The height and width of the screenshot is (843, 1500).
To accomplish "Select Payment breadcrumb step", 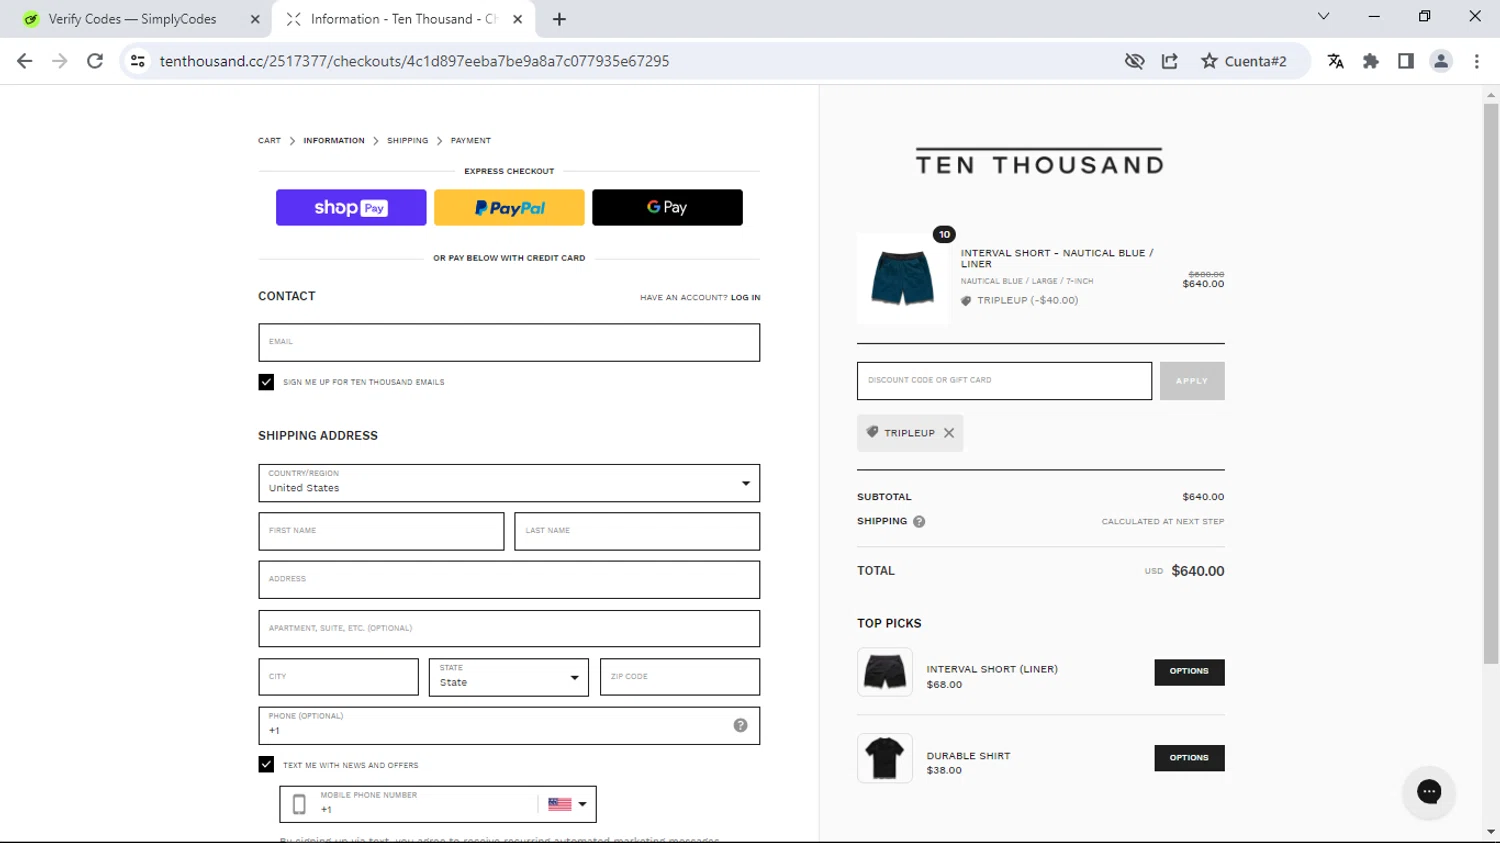I will (471, 141).
